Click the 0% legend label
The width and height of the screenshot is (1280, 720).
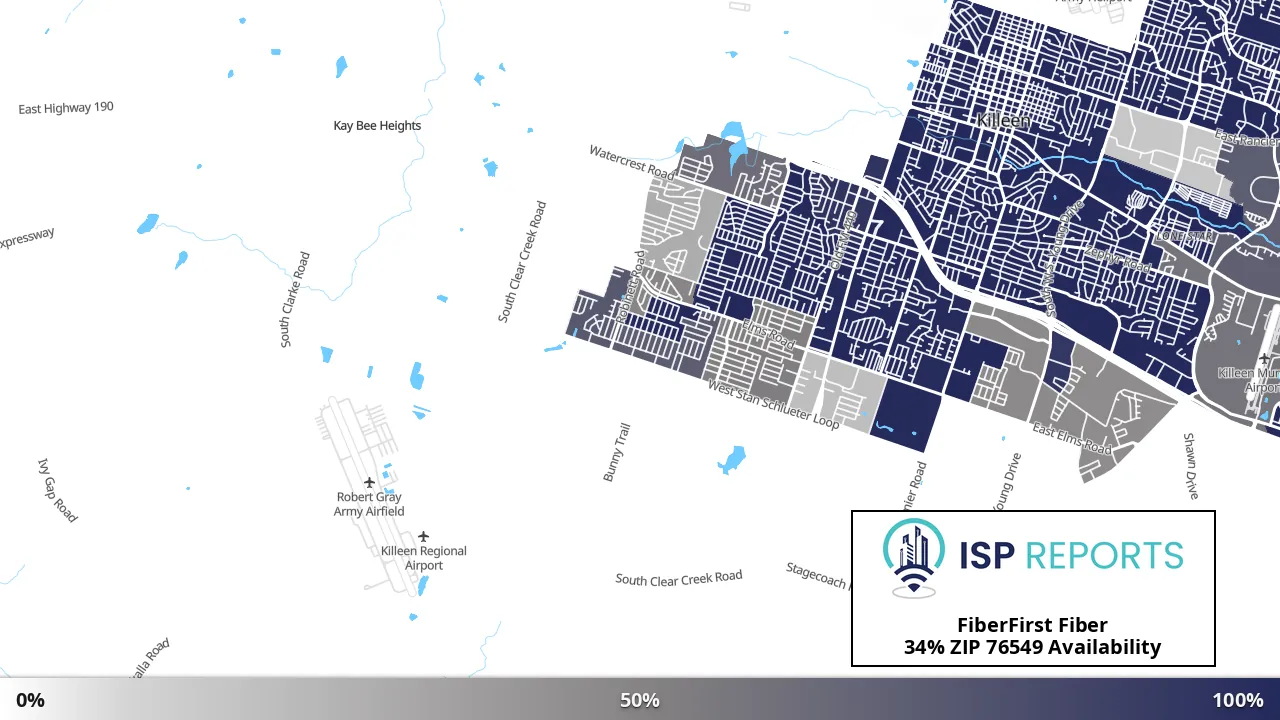coord(30,700)
